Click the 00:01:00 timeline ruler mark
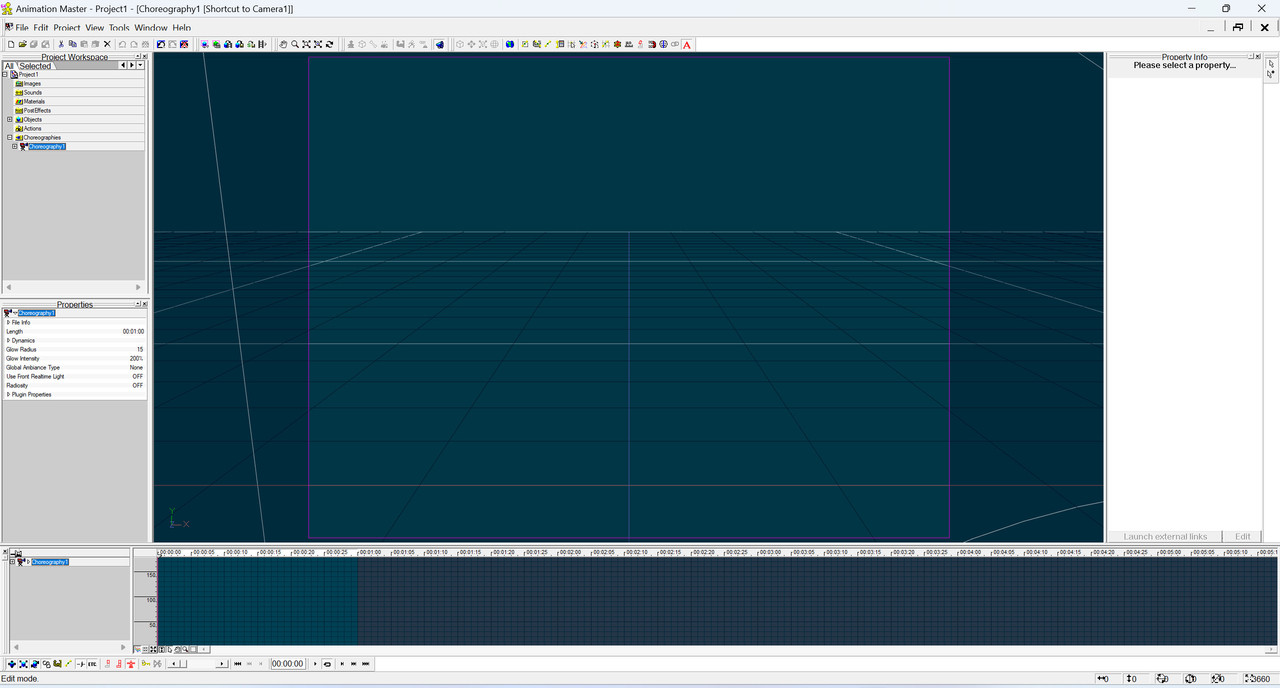Screen dimensions: 1280x688 pos(369,551)
